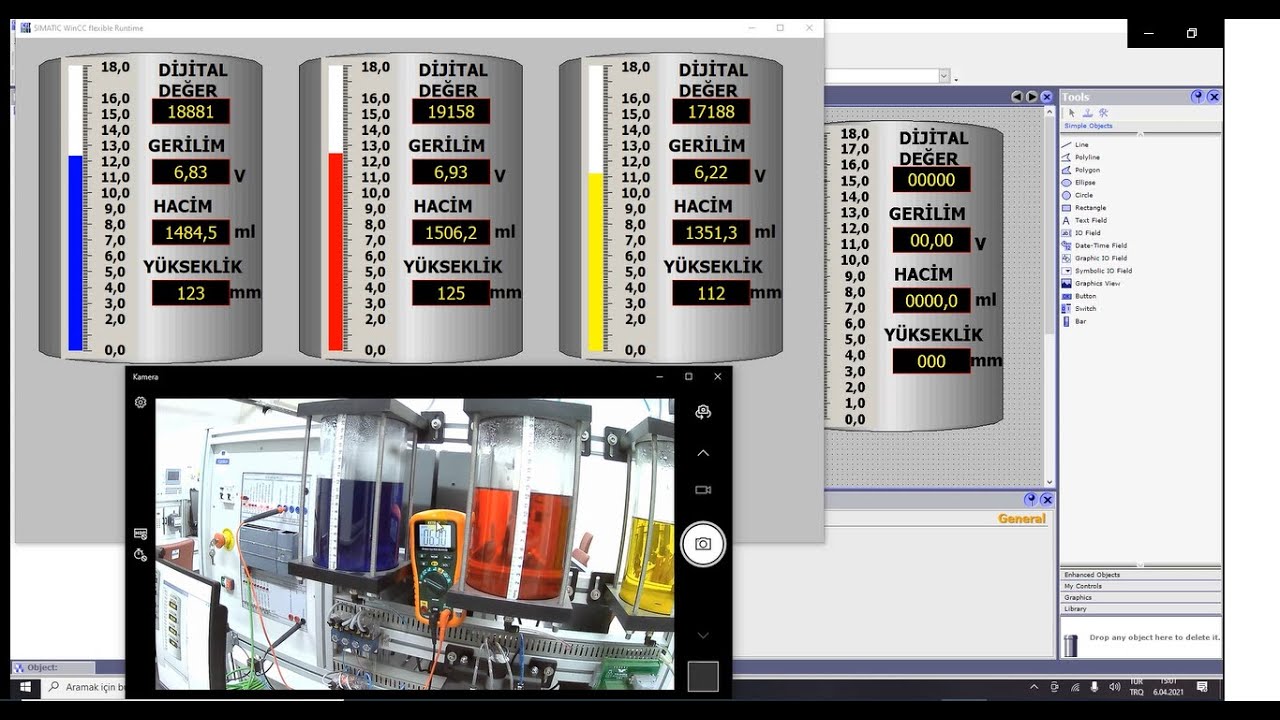Screen dimensions: 1280x720
Task: Pick the Switch object tool
Action: pyautogui.click(x=1079, y=308)
